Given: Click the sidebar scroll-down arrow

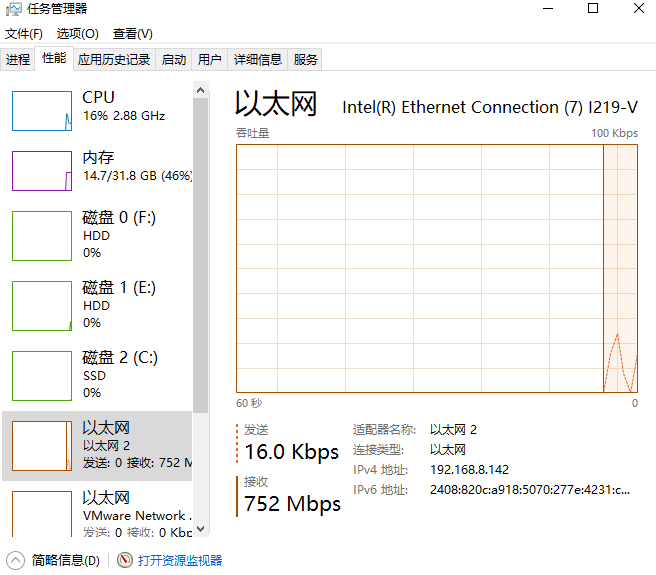Looking at the screenshot, I should [200, 529].
